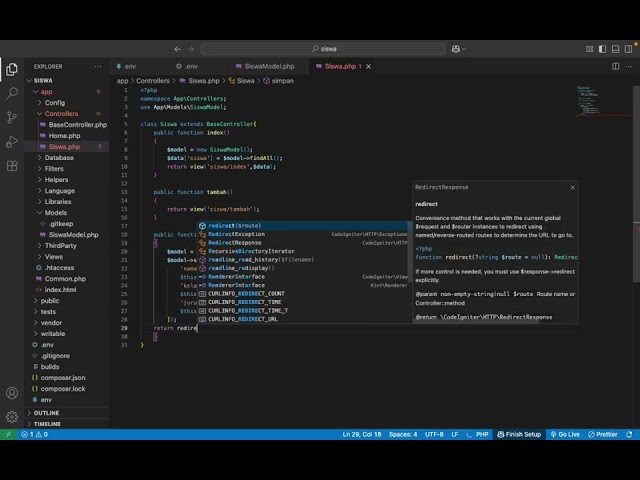Click the editor minimap

click(x=603, y=101)
